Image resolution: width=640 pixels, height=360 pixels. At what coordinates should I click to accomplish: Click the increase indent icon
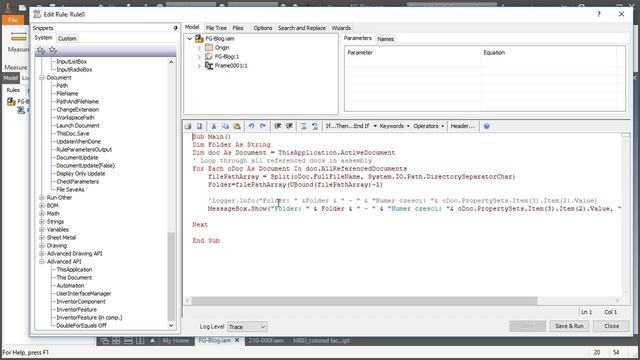289,126
